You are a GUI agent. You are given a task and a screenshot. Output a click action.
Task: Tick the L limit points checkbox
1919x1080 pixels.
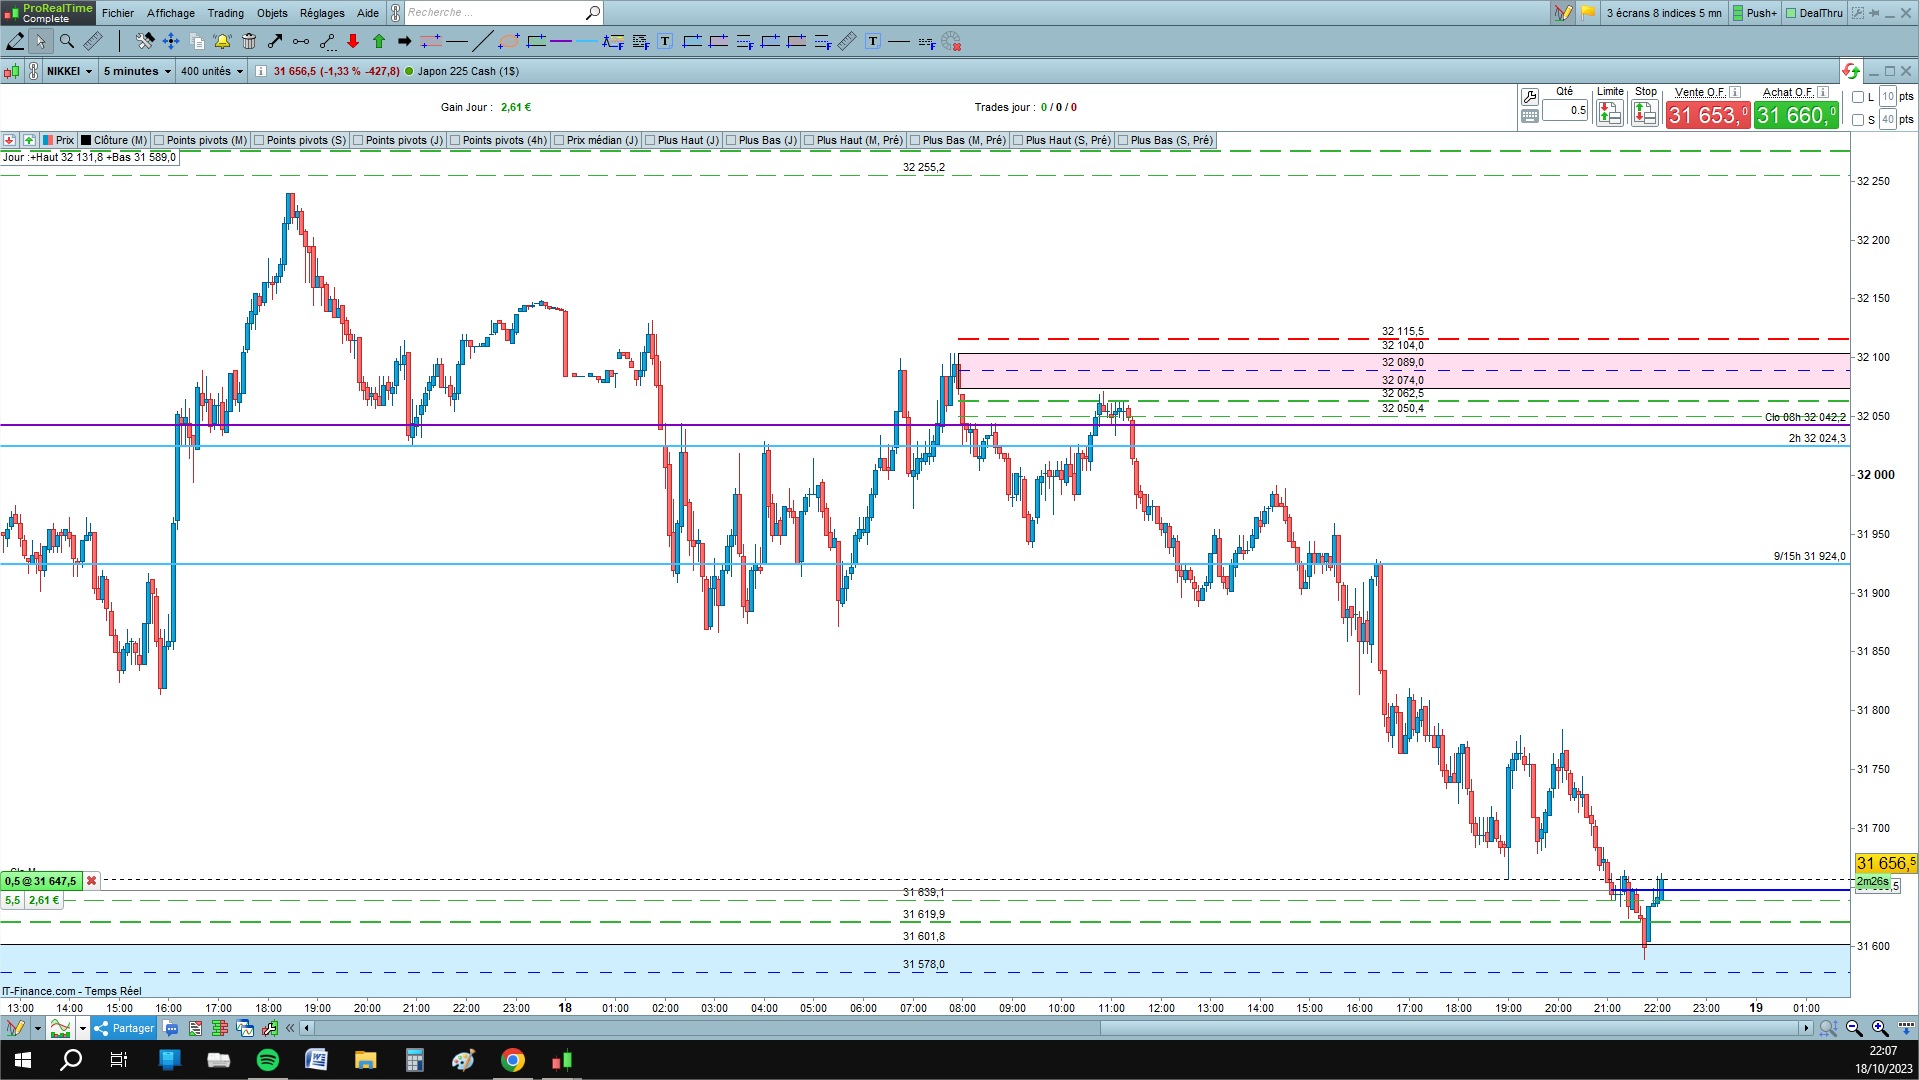[x=1858, y=97]
